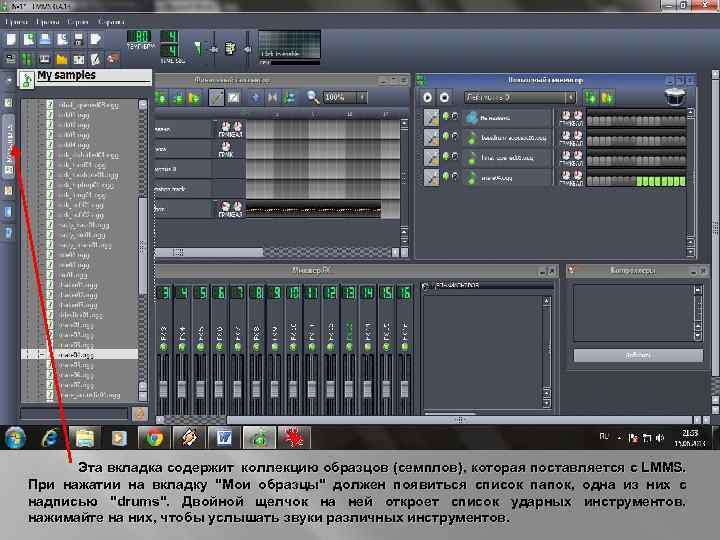
Task: Open the second menu in the menu bar
Action: (47, 22)
